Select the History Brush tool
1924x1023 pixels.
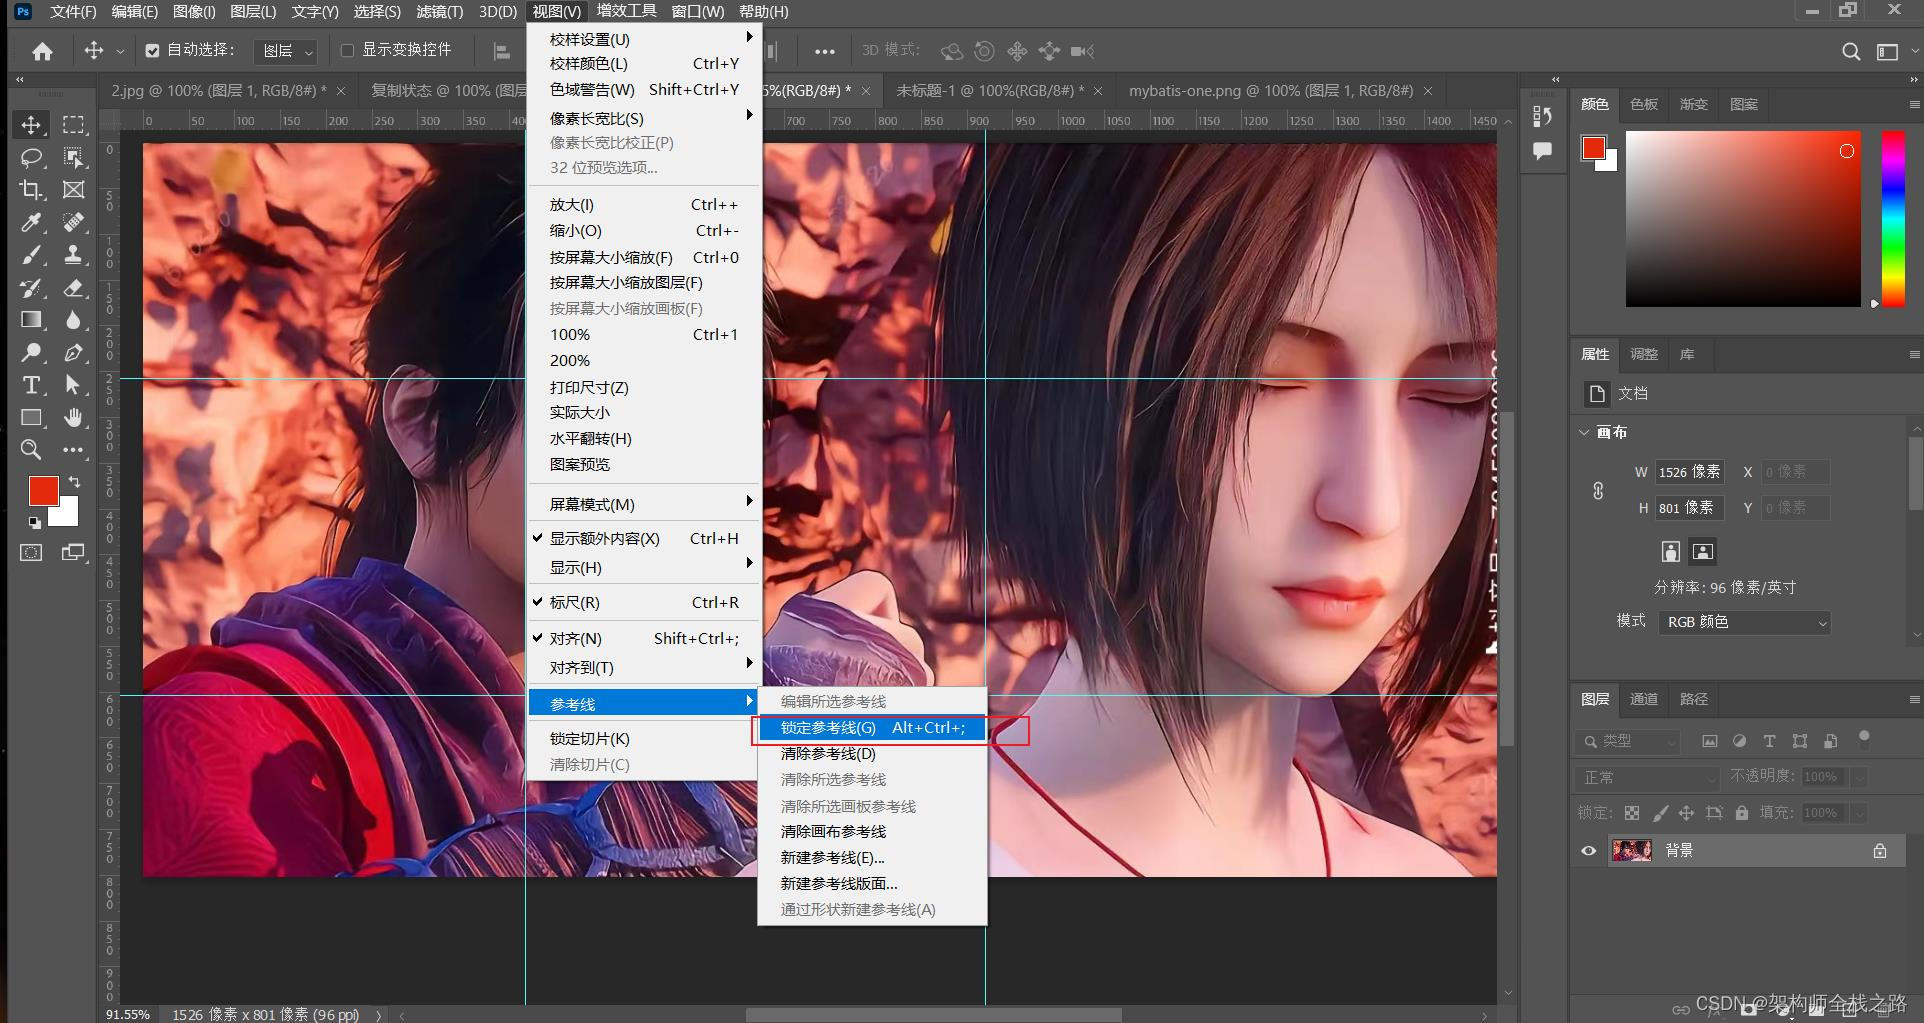(x=31, y=288)
